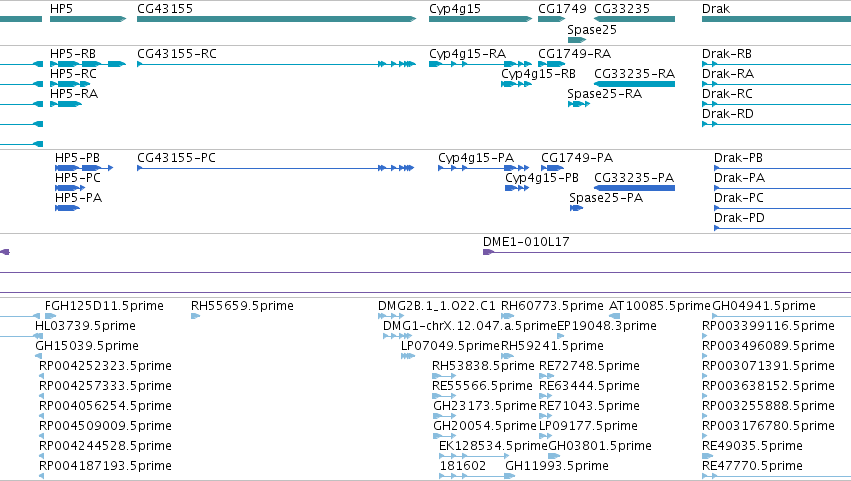
Task: Click protein Cyp4g15-PA label
Action: [476, 158]
